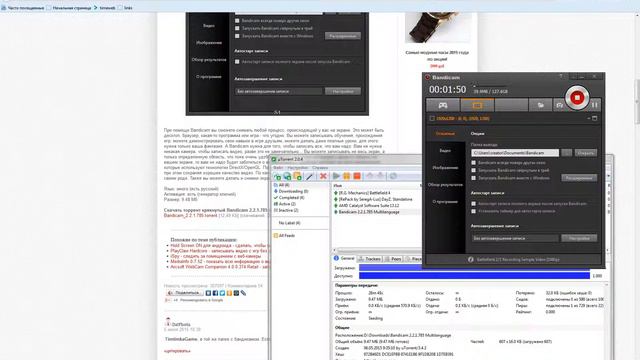This screenshot has width=640, height=360.
Task: Click the Twitter share icon on webpage
Action: pos(222,293)
